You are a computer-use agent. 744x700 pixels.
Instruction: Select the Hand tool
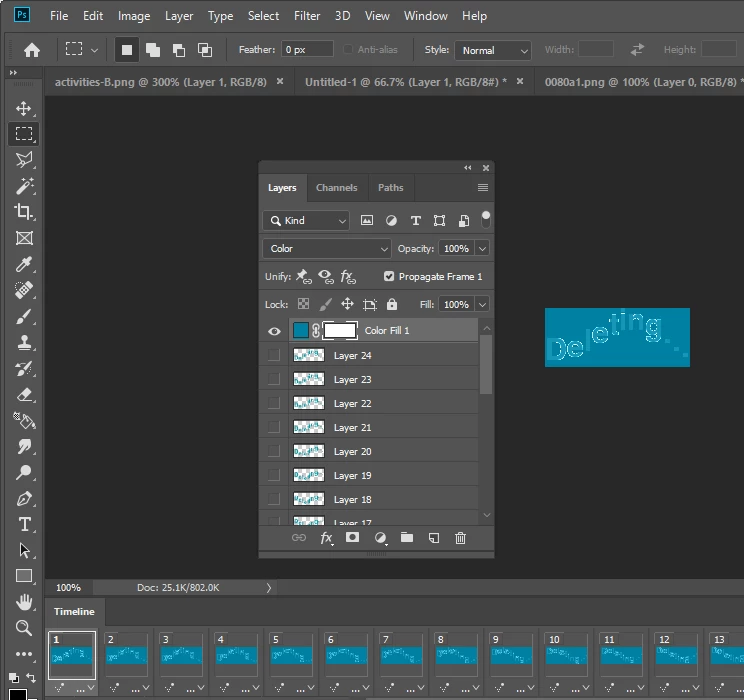click(24, 602)
